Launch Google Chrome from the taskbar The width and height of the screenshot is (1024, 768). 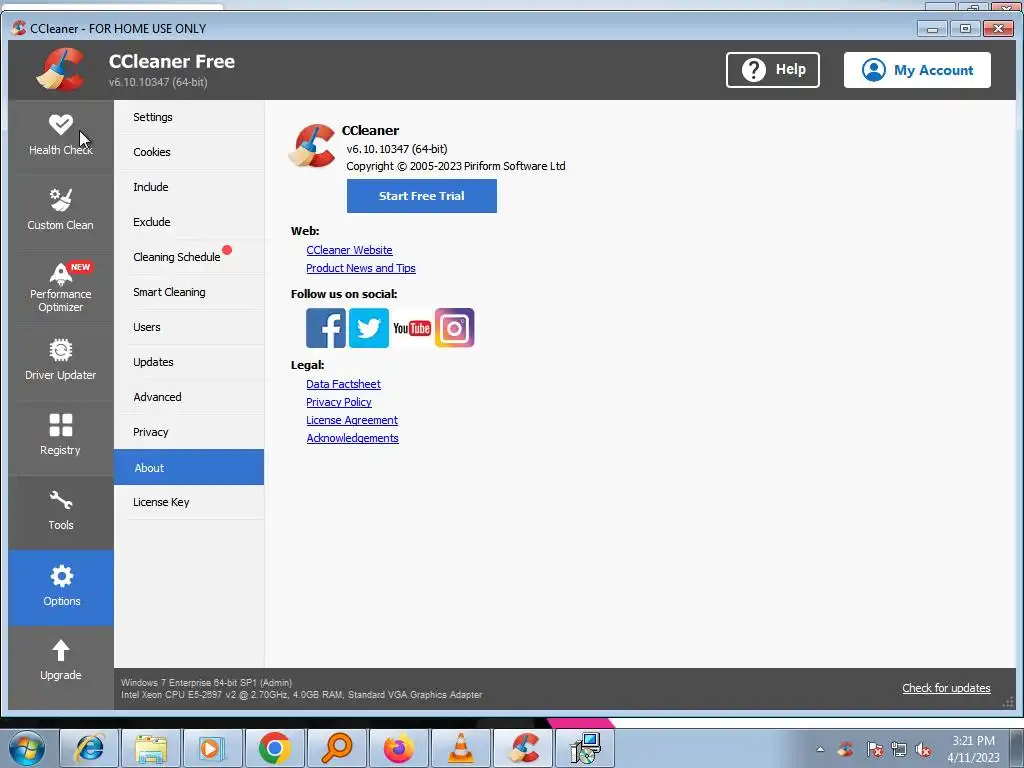point(274,748)
